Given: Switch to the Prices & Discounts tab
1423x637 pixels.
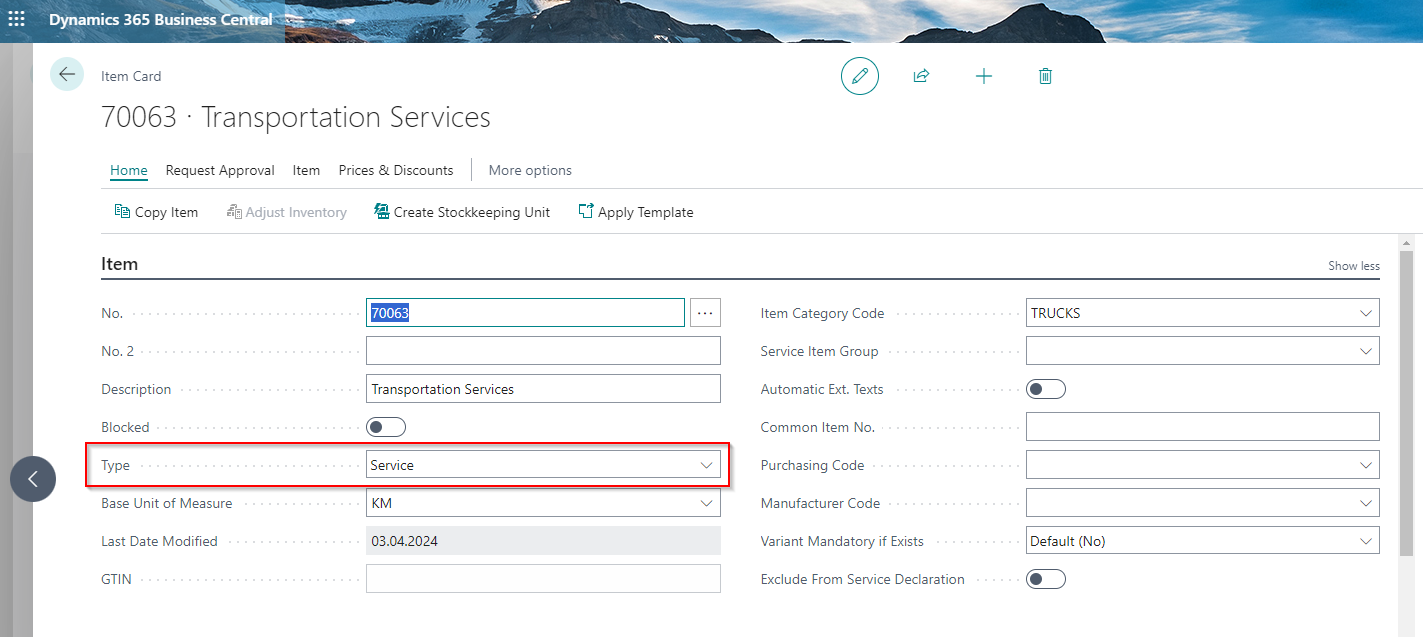Looking at the screenshot, I should pos(395,170).
